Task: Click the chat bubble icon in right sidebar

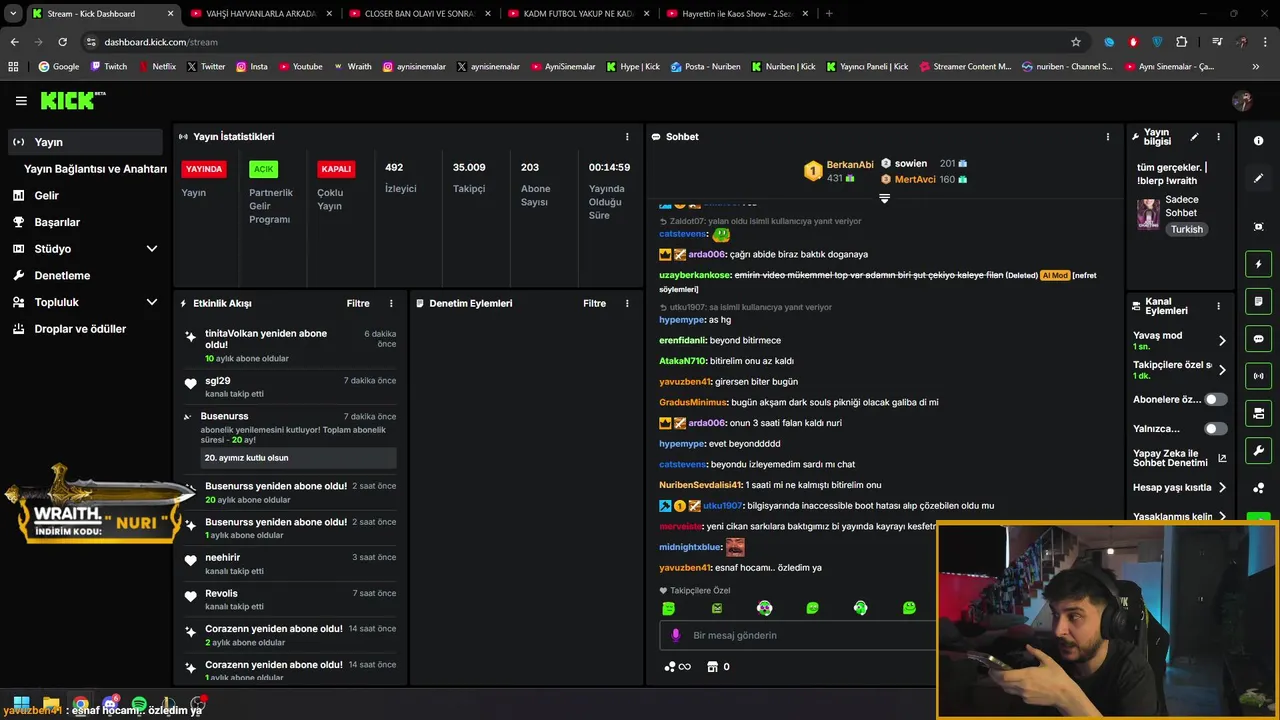Action: pos(1258,339)
